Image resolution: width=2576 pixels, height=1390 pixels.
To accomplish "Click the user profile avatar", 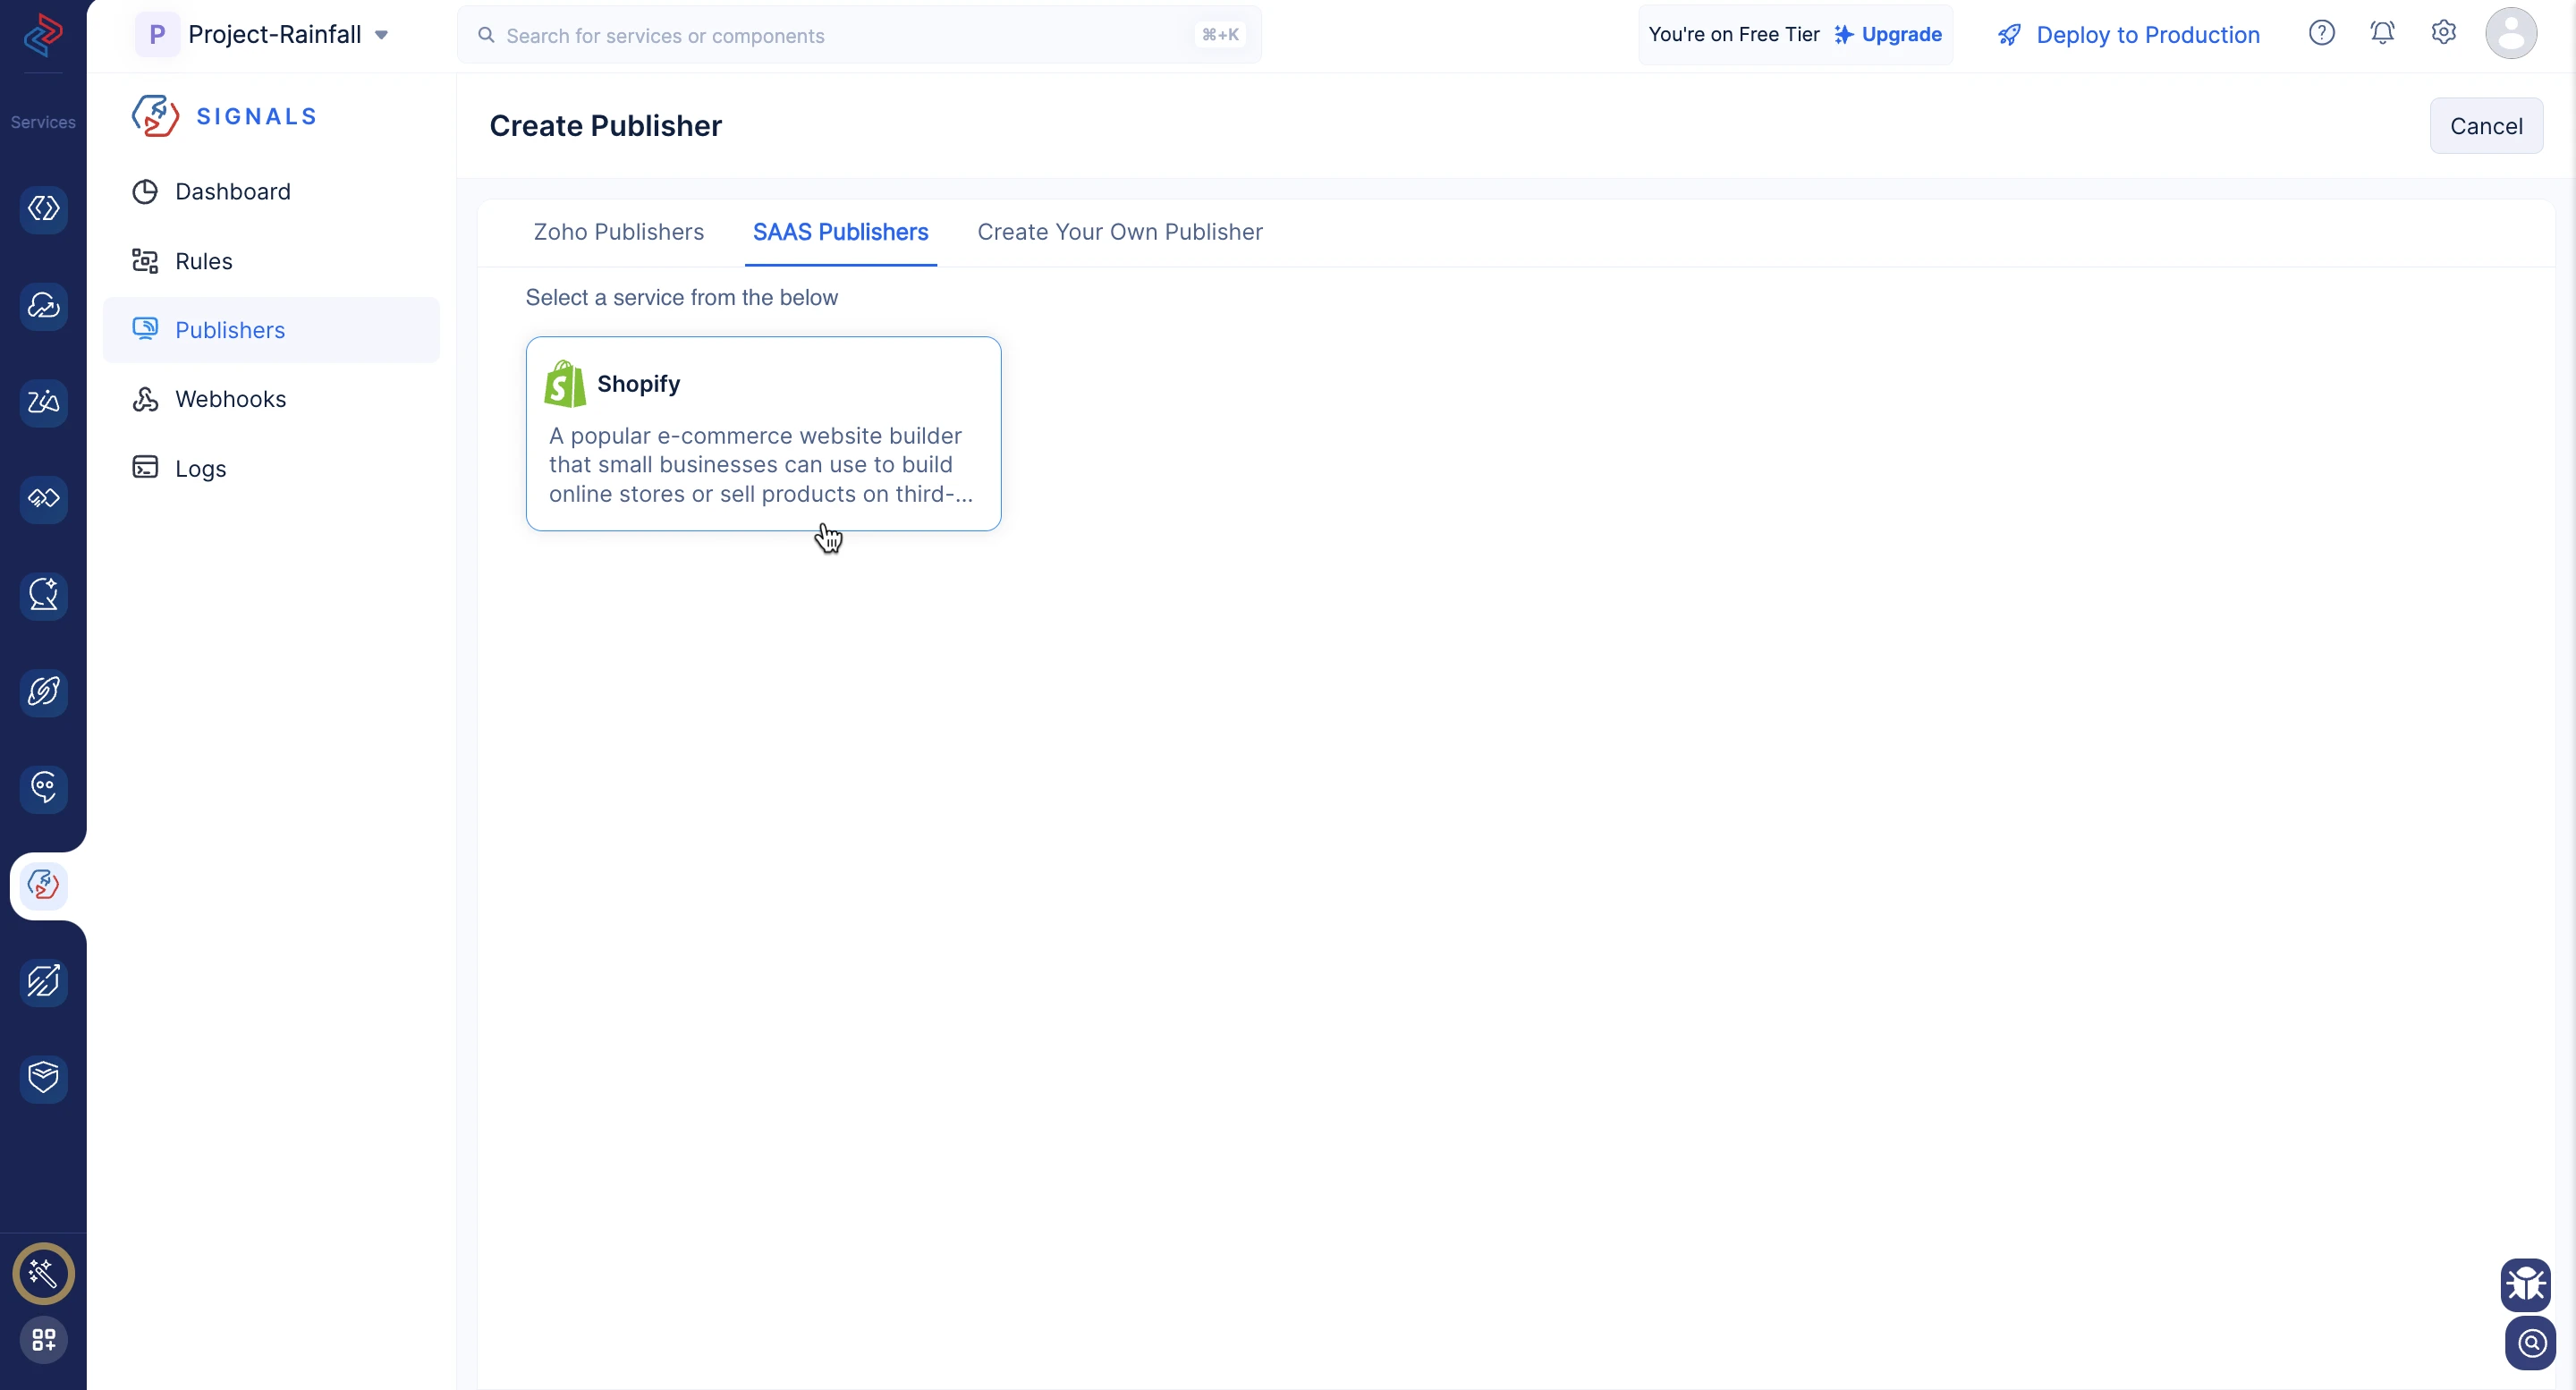I will coord(2510,34).
